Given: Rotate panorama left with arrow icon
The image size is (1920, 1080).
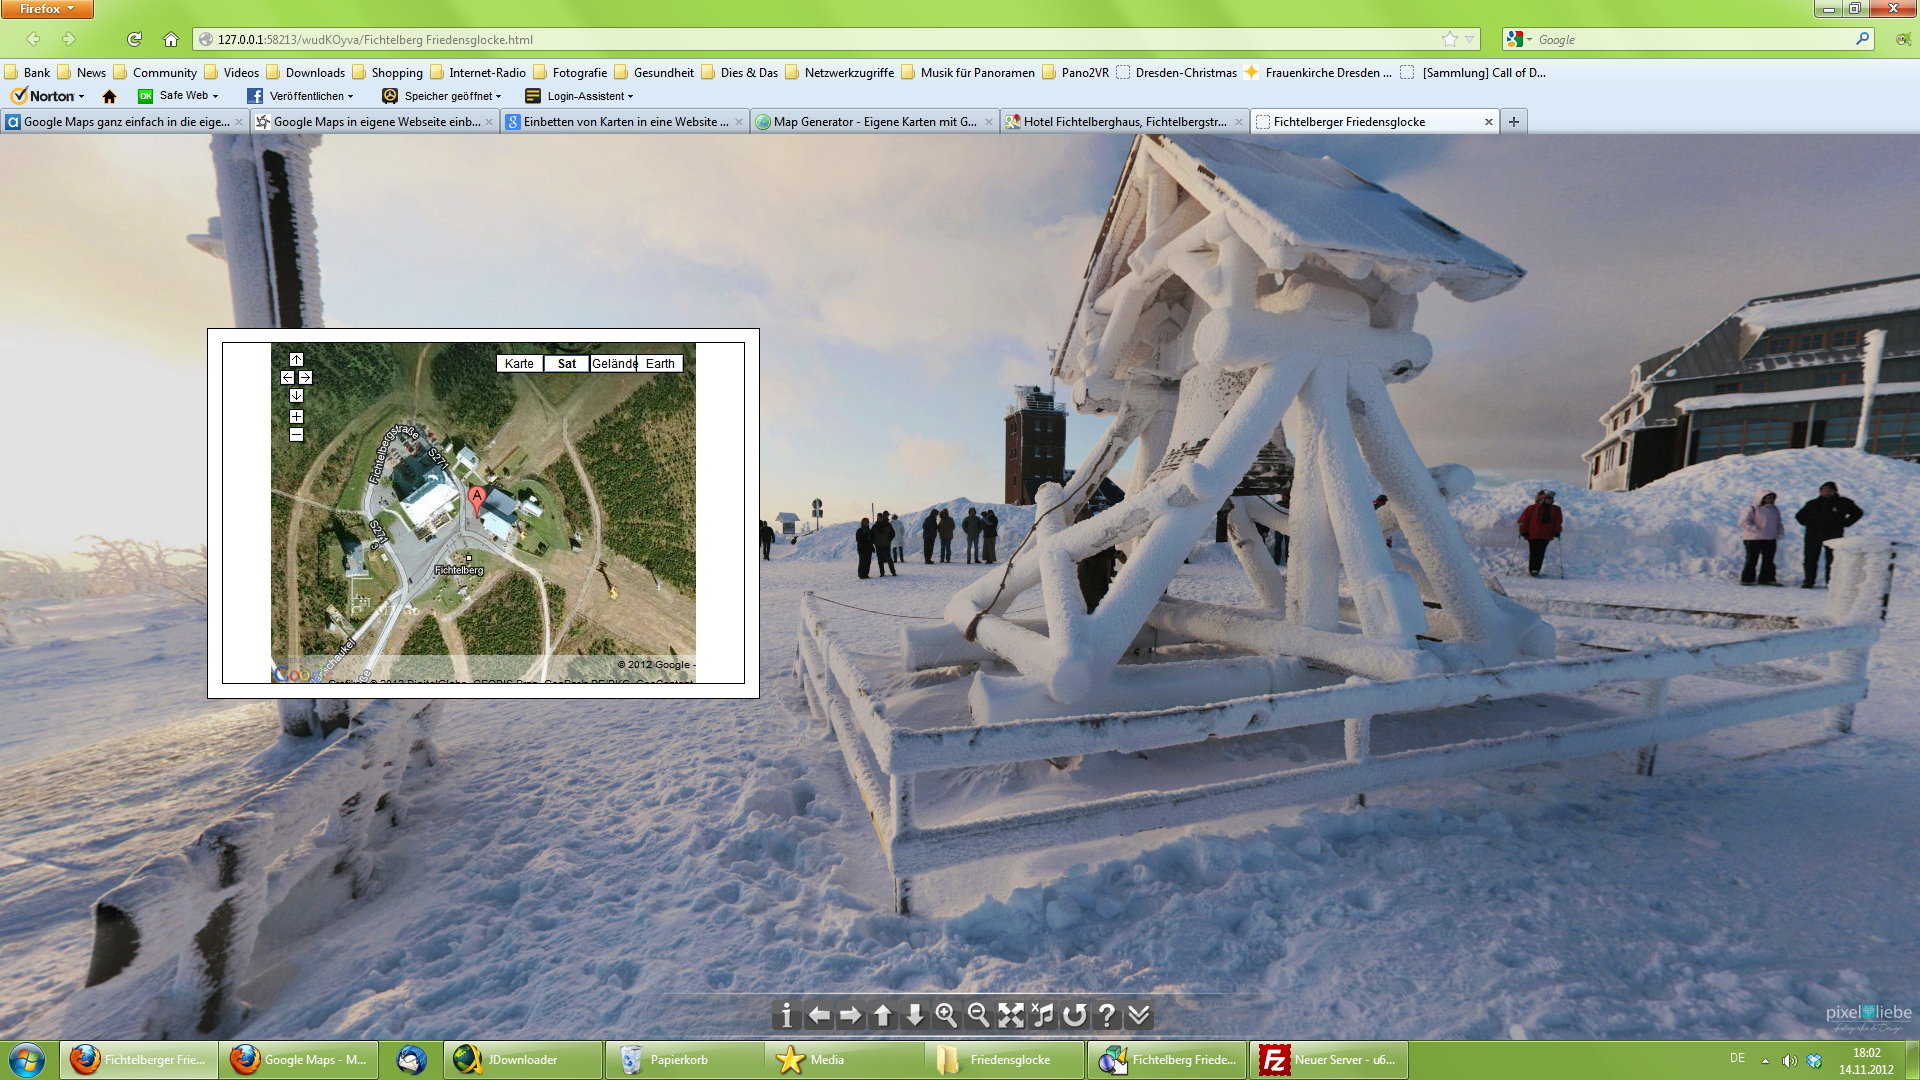Looking at the screenshot, I should 819,1015.
